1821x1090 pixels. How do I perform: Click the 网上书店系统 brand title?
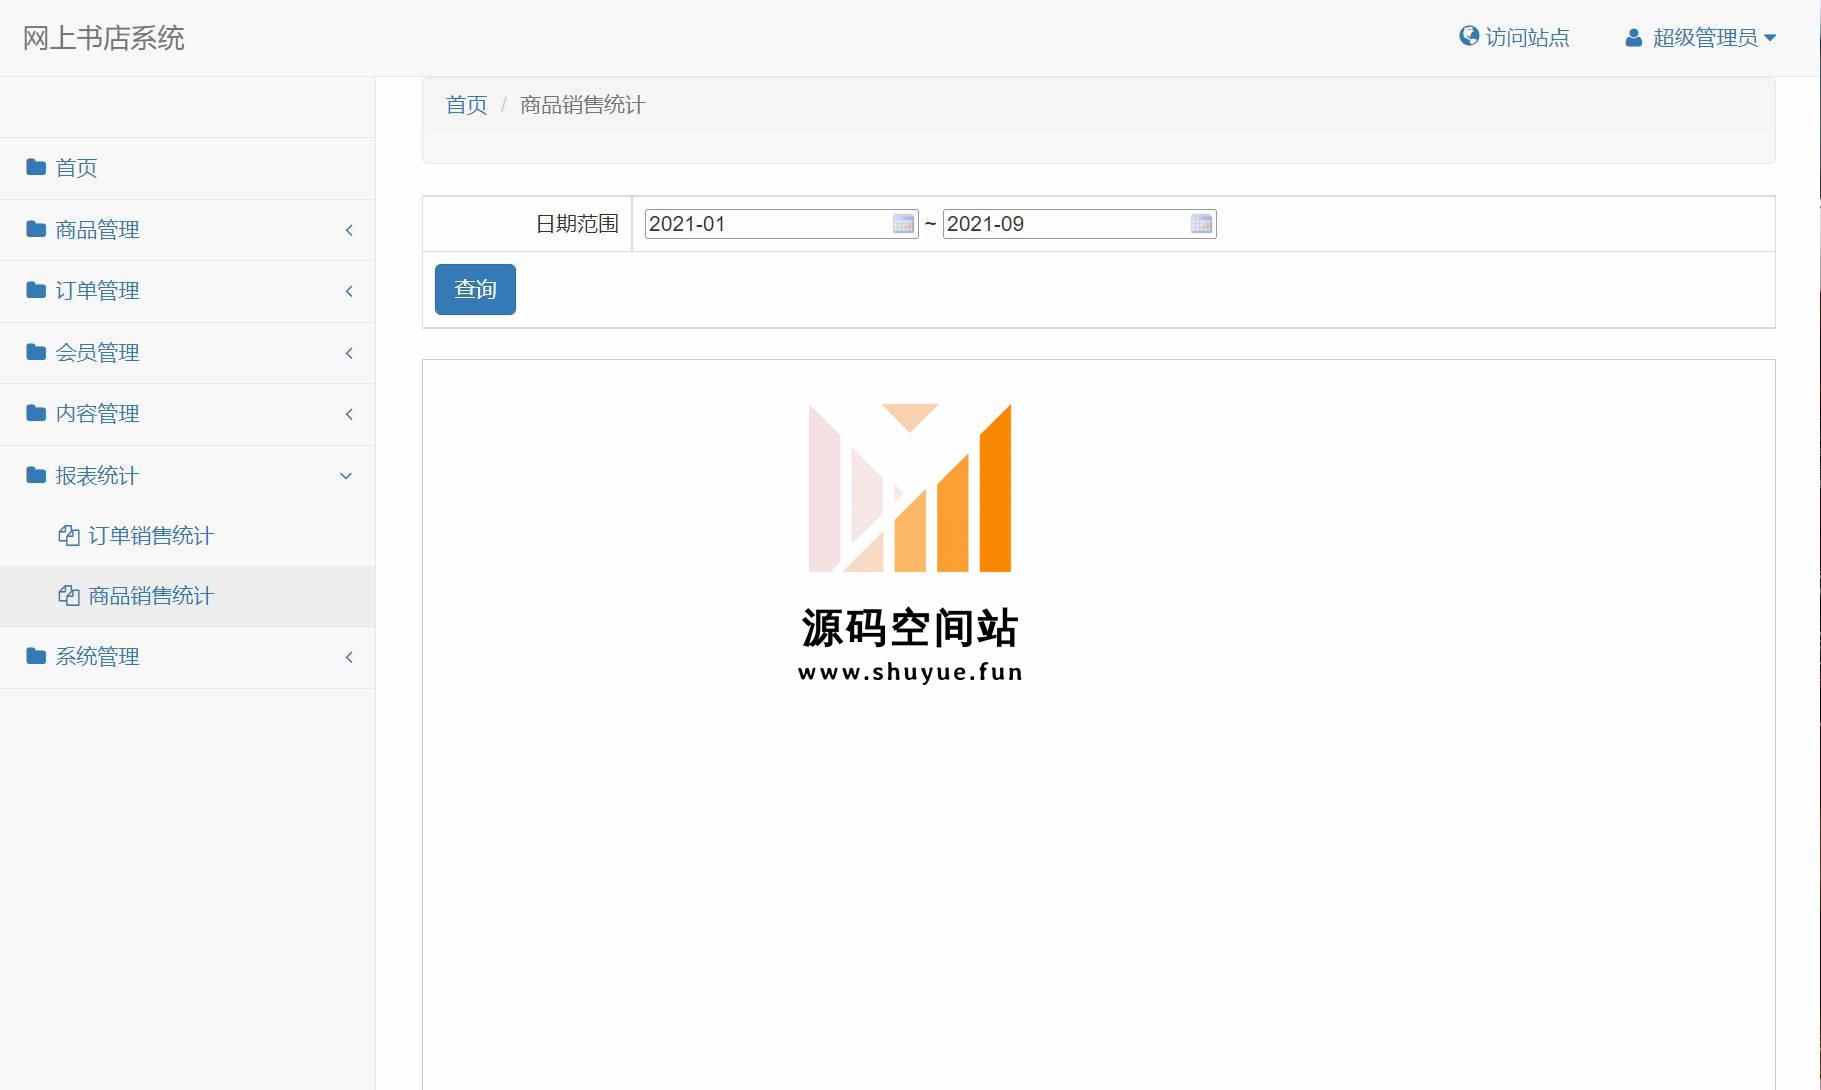pos(104,38)
